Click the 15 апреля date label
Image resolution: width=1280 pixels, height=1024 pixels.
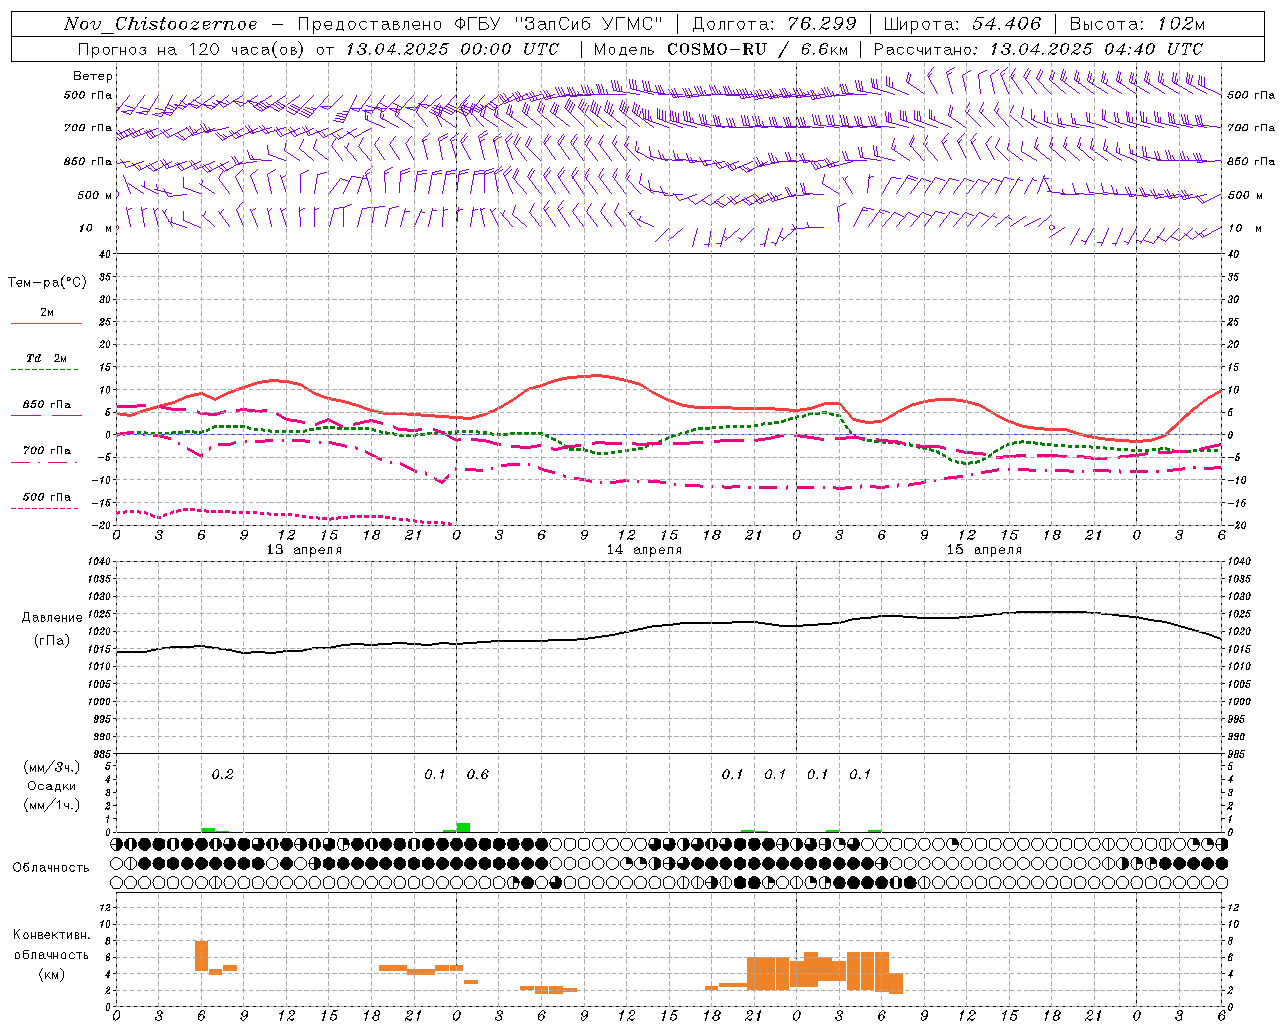point(984,550)
